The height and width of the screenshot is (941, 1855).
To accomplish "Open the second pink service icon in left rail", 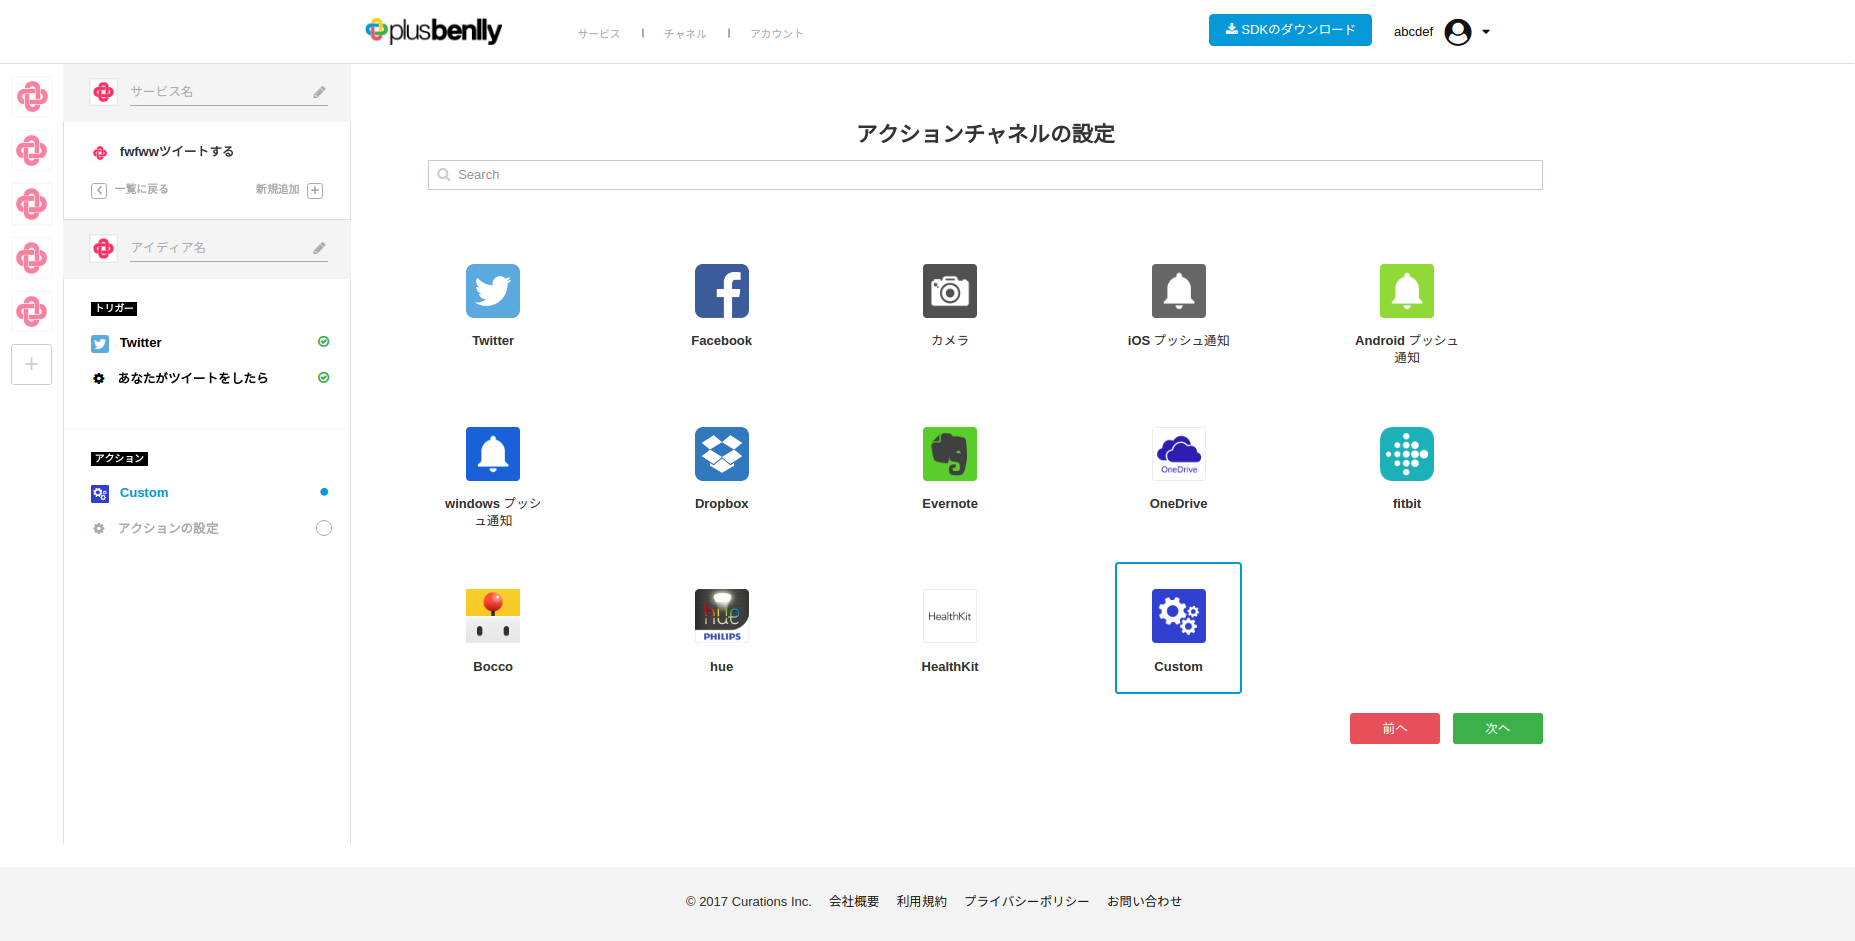I will pos(31,151).
